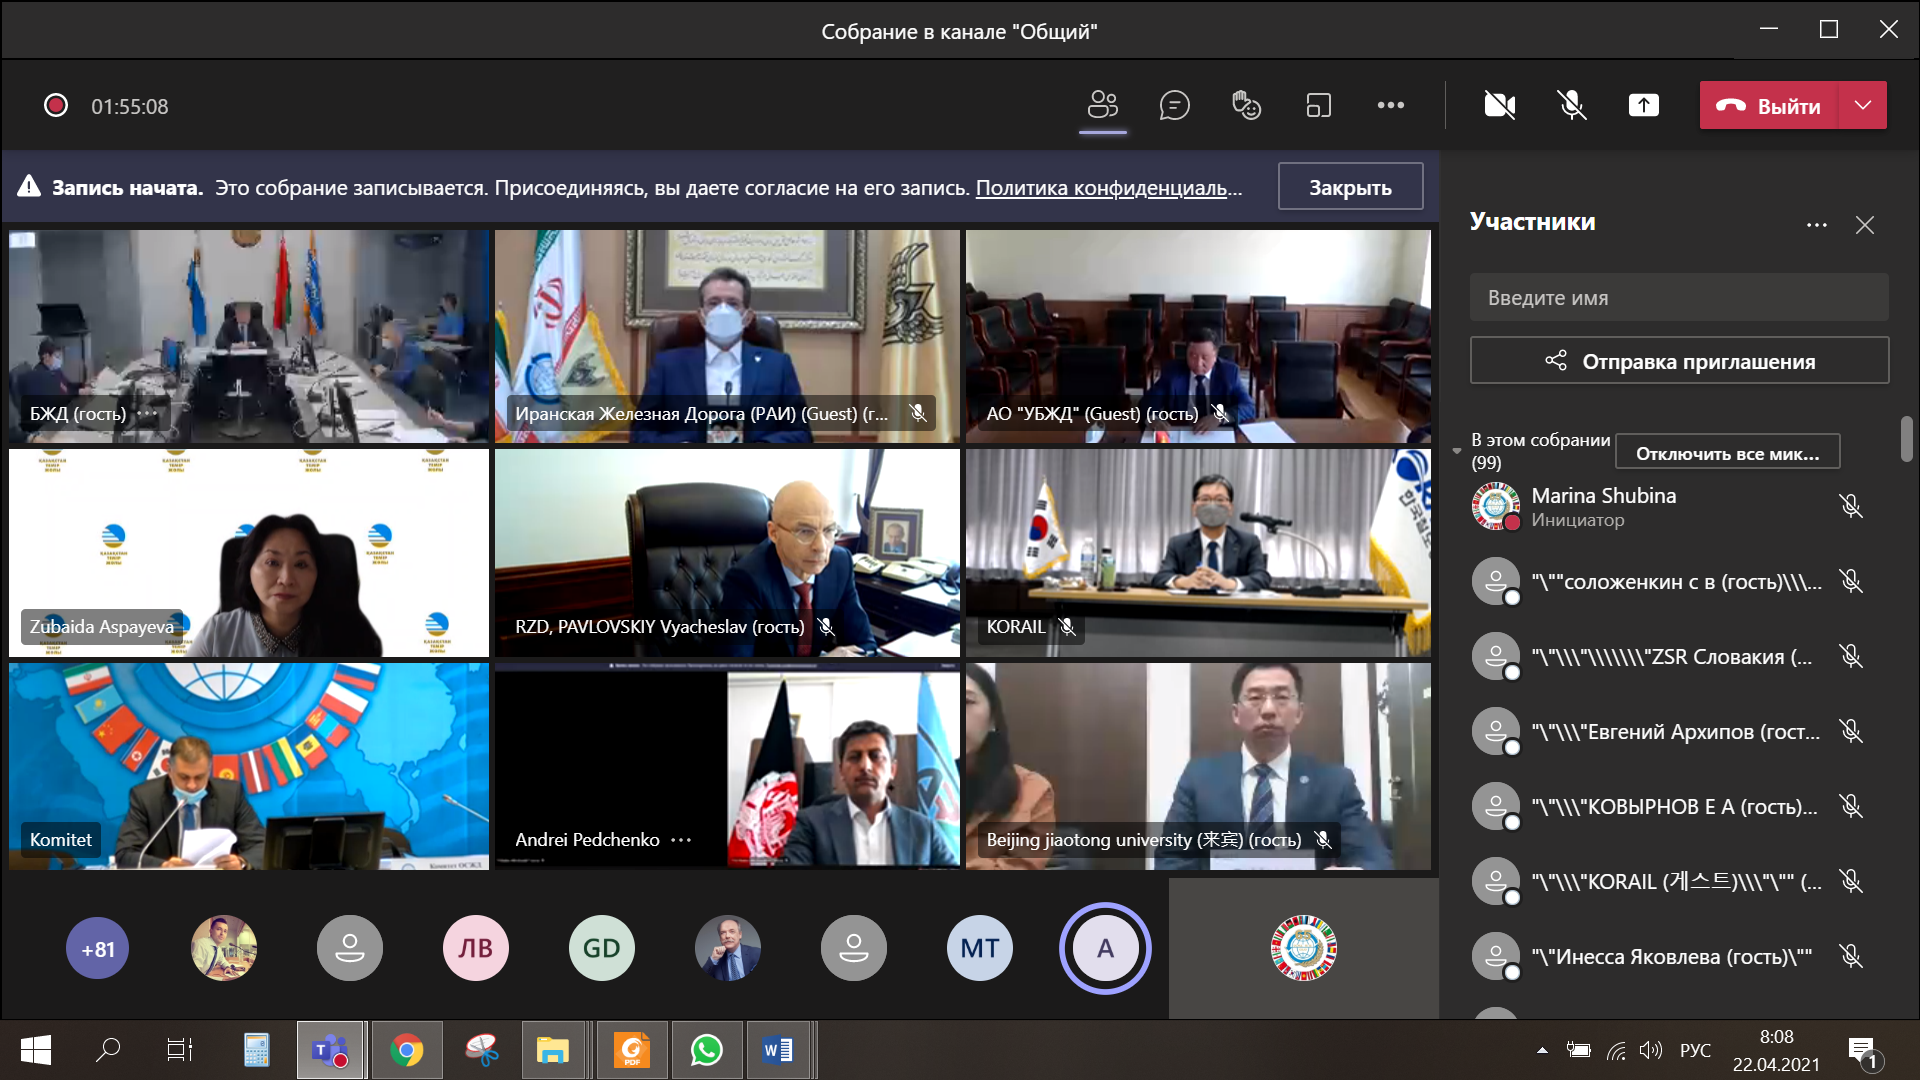Toggle mic icon for соложенкин с в

[x=1851, y=581]
